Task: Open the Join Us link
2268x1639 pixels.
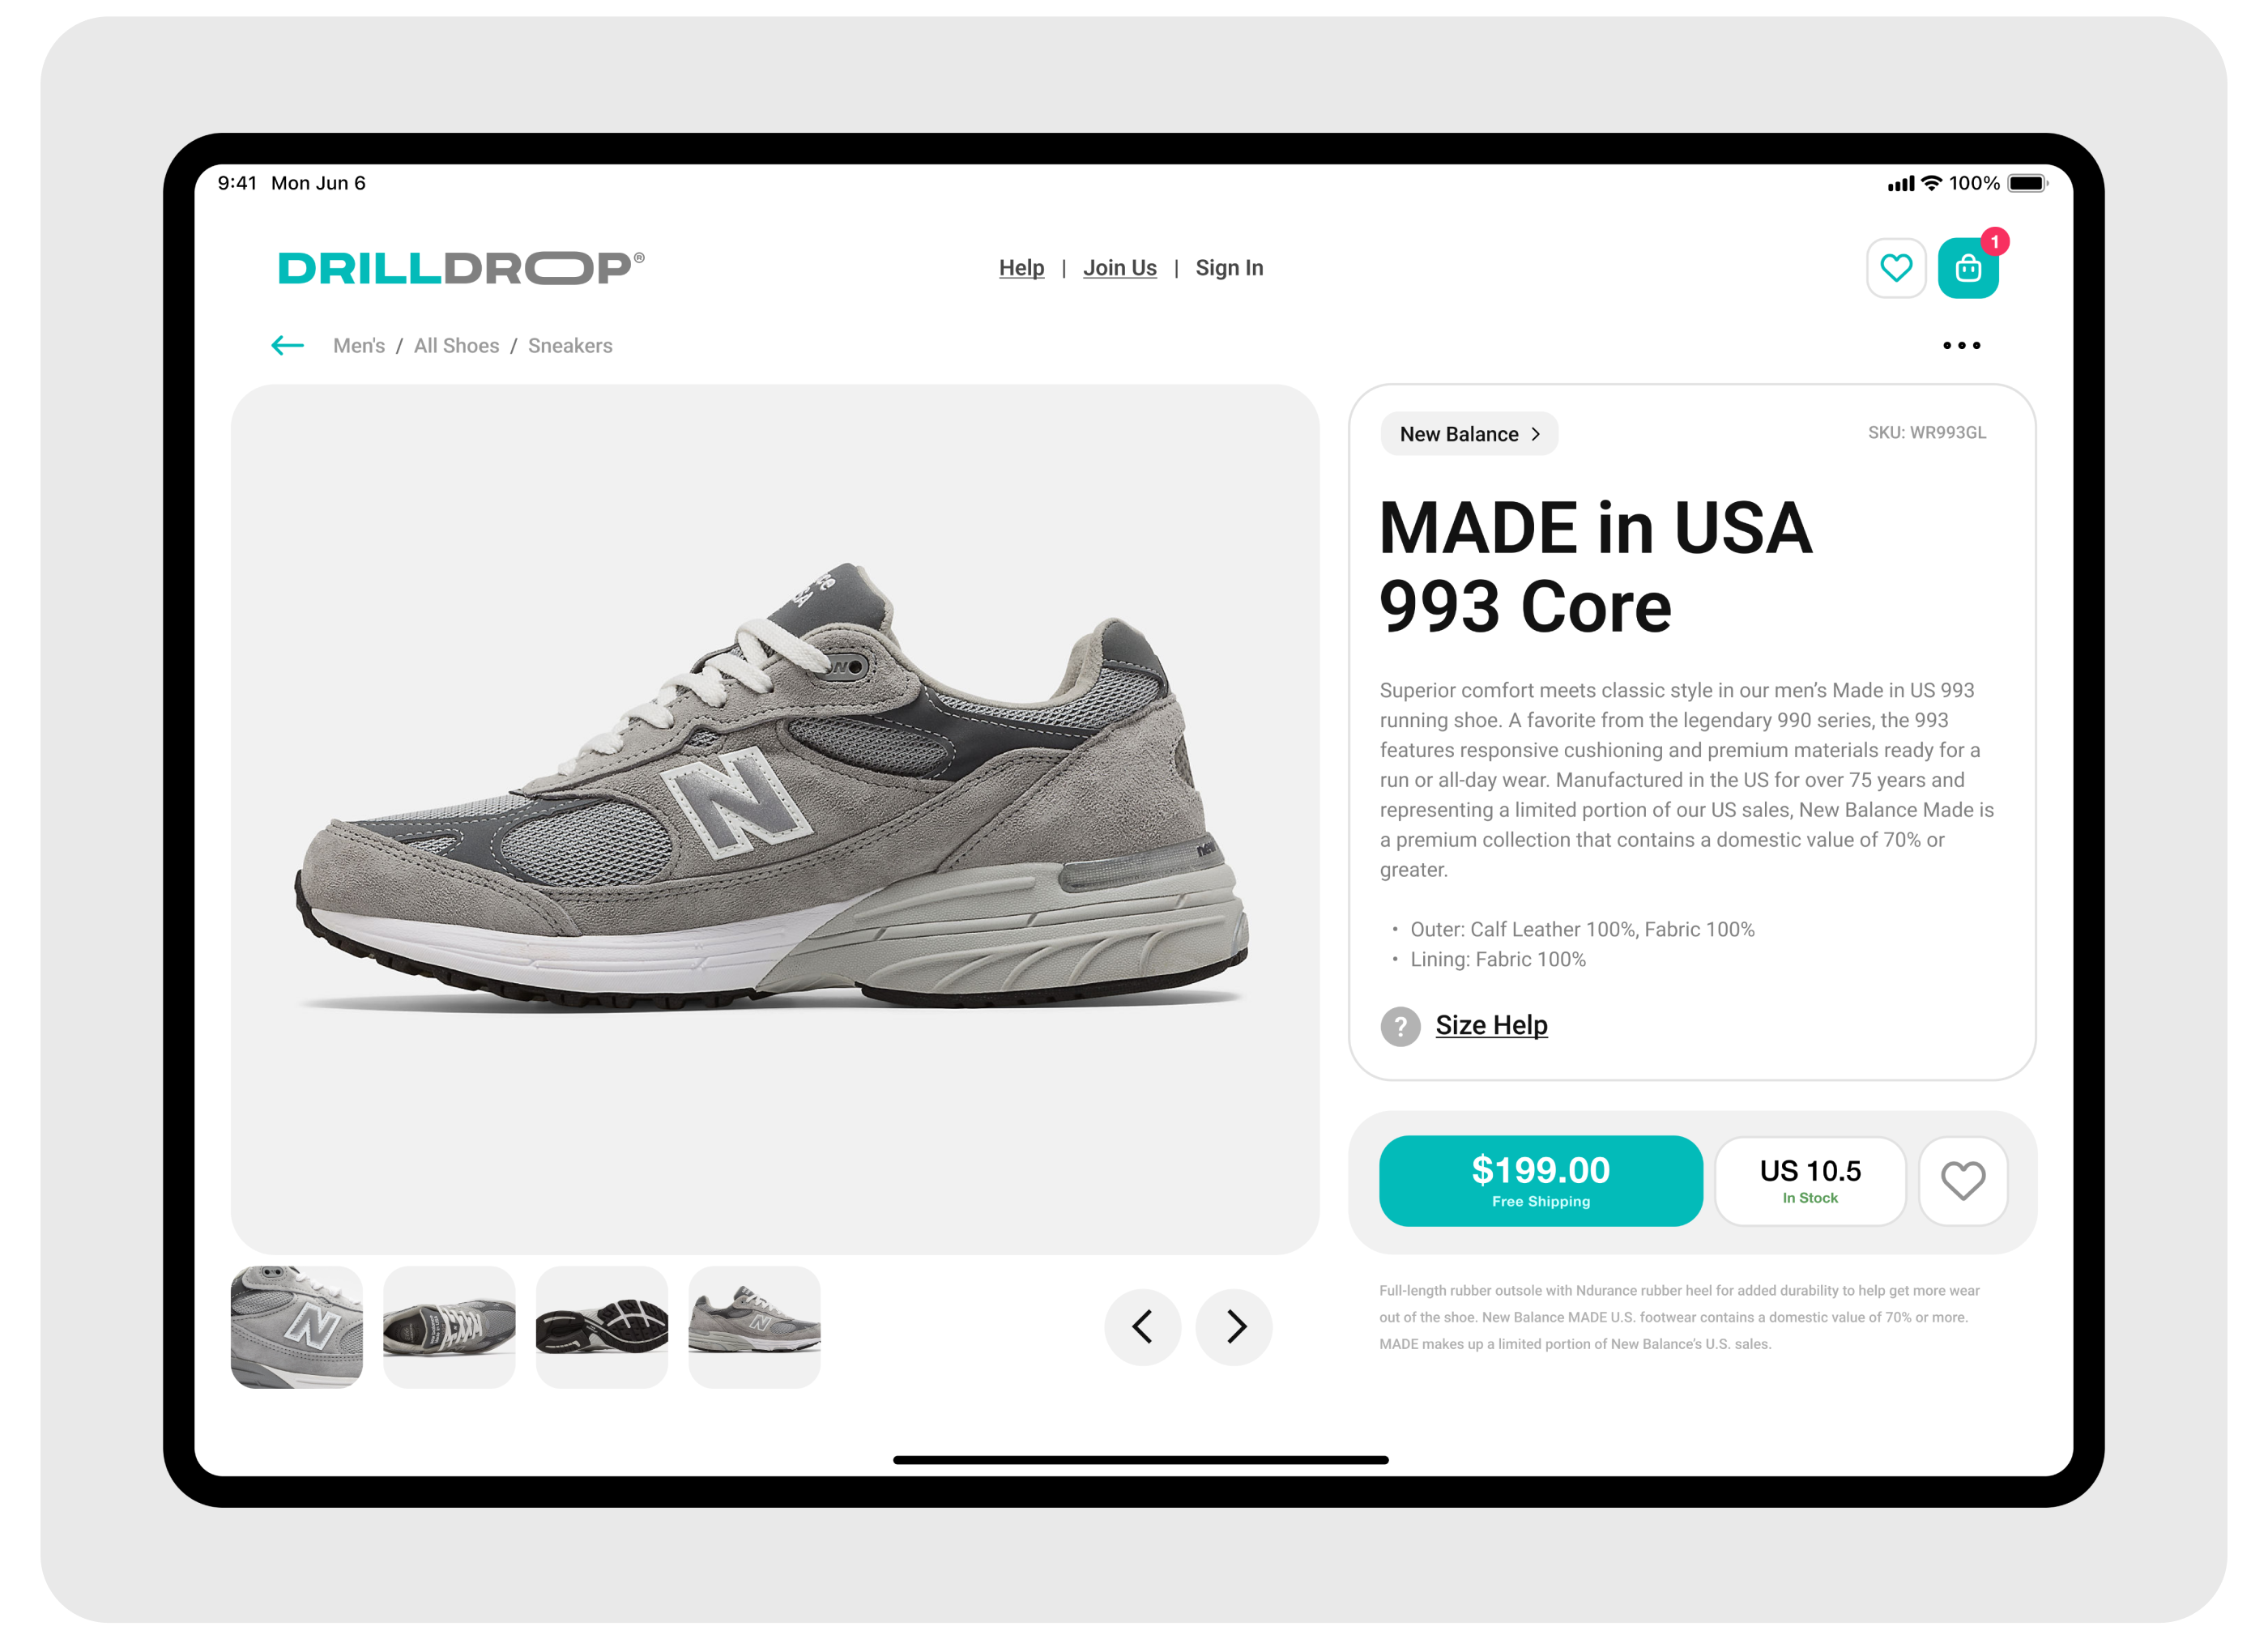Action: pos(1119,268)
